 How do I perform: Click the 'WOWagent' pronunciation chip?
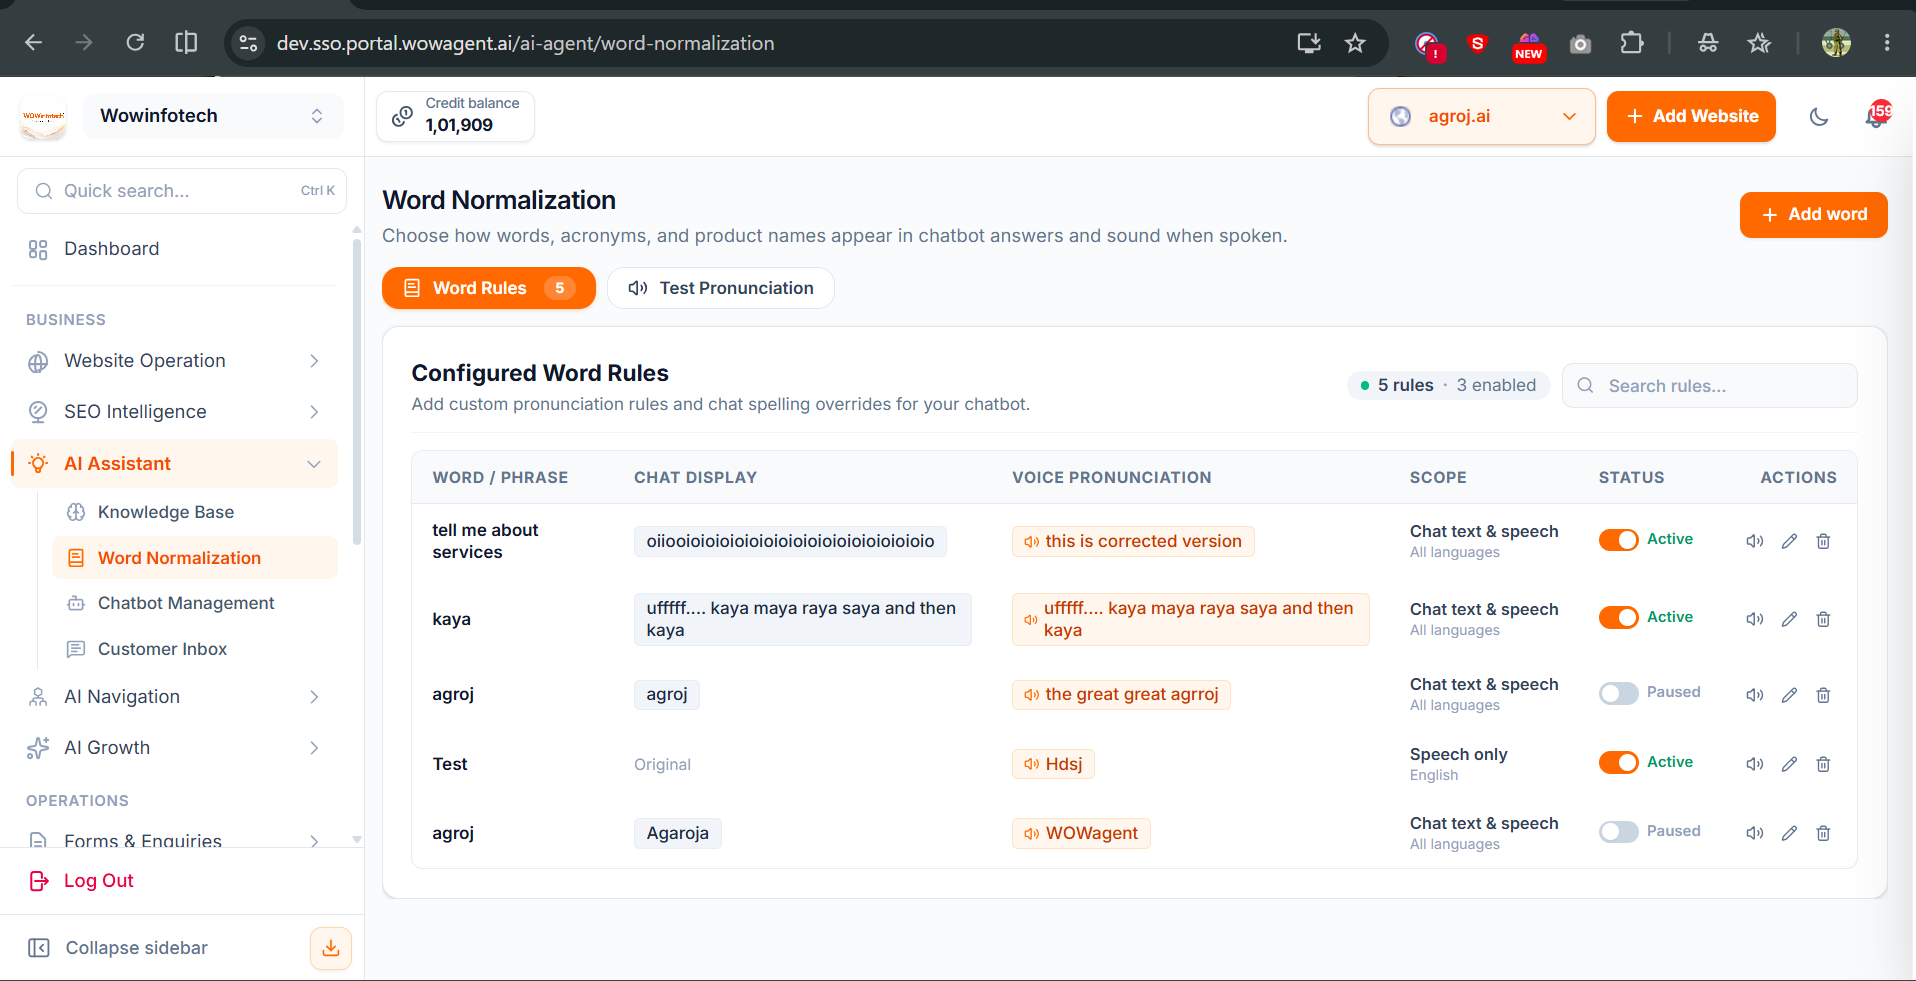click(1081, 833)
